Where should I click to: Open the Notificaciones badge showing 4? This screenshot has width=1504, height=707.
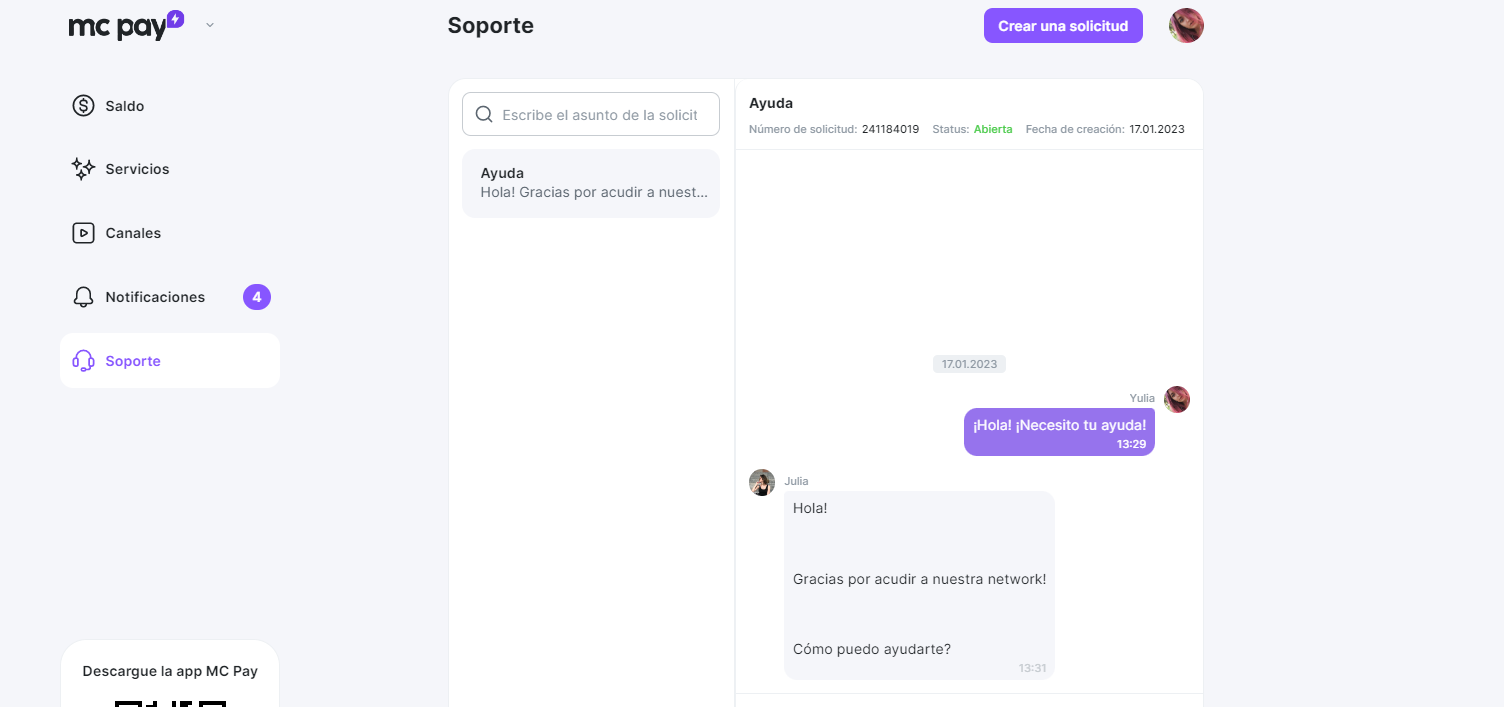257,297
